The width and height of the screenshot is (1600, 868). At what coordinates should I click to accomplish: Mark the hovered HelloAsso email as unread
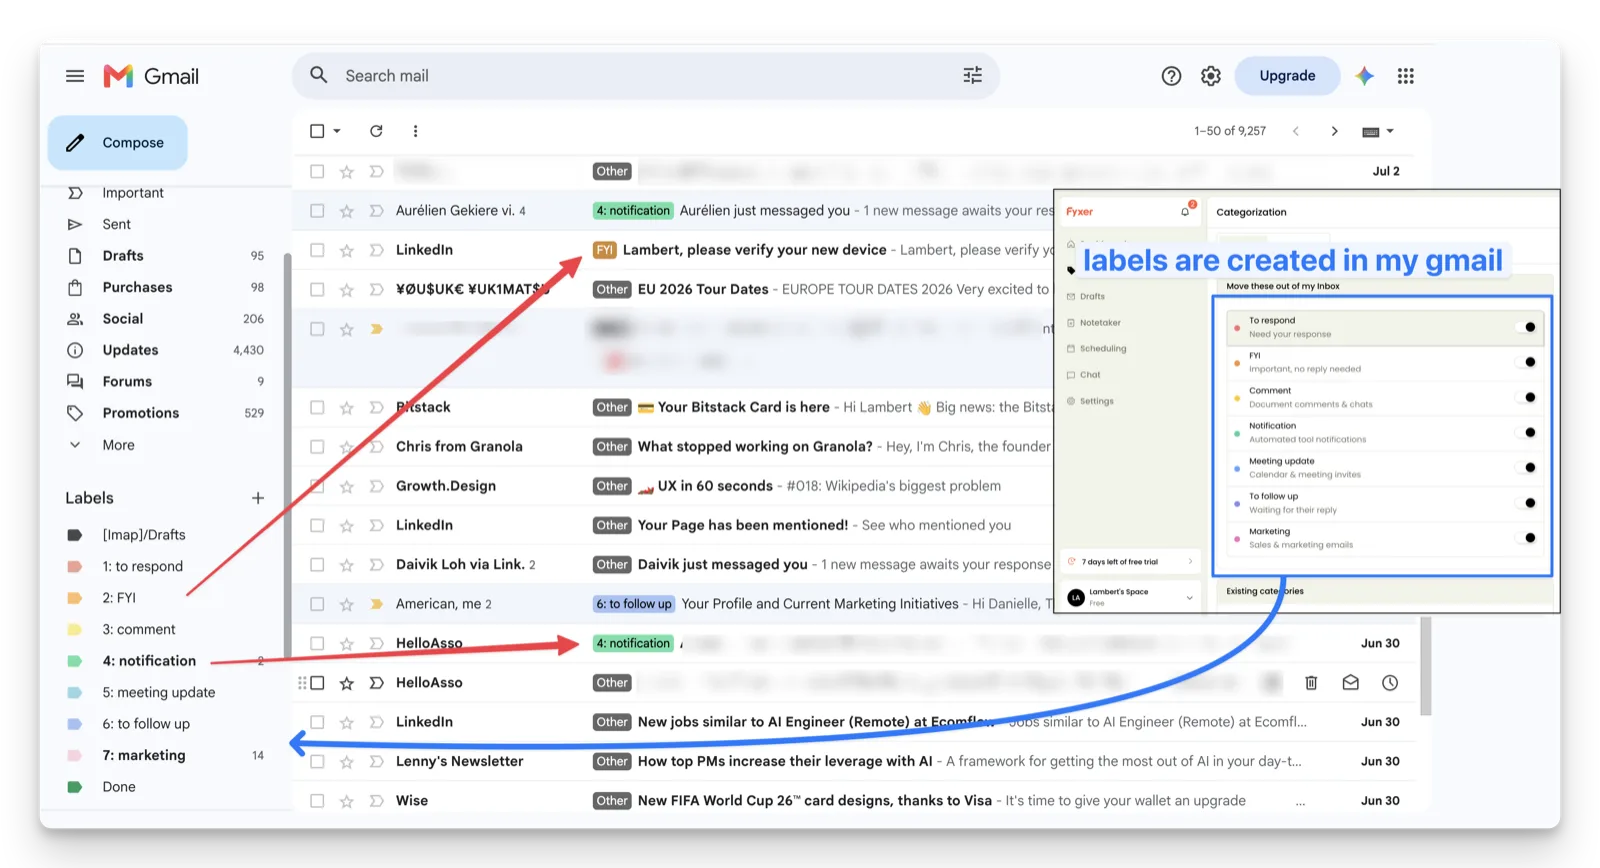click(1351, 683)
